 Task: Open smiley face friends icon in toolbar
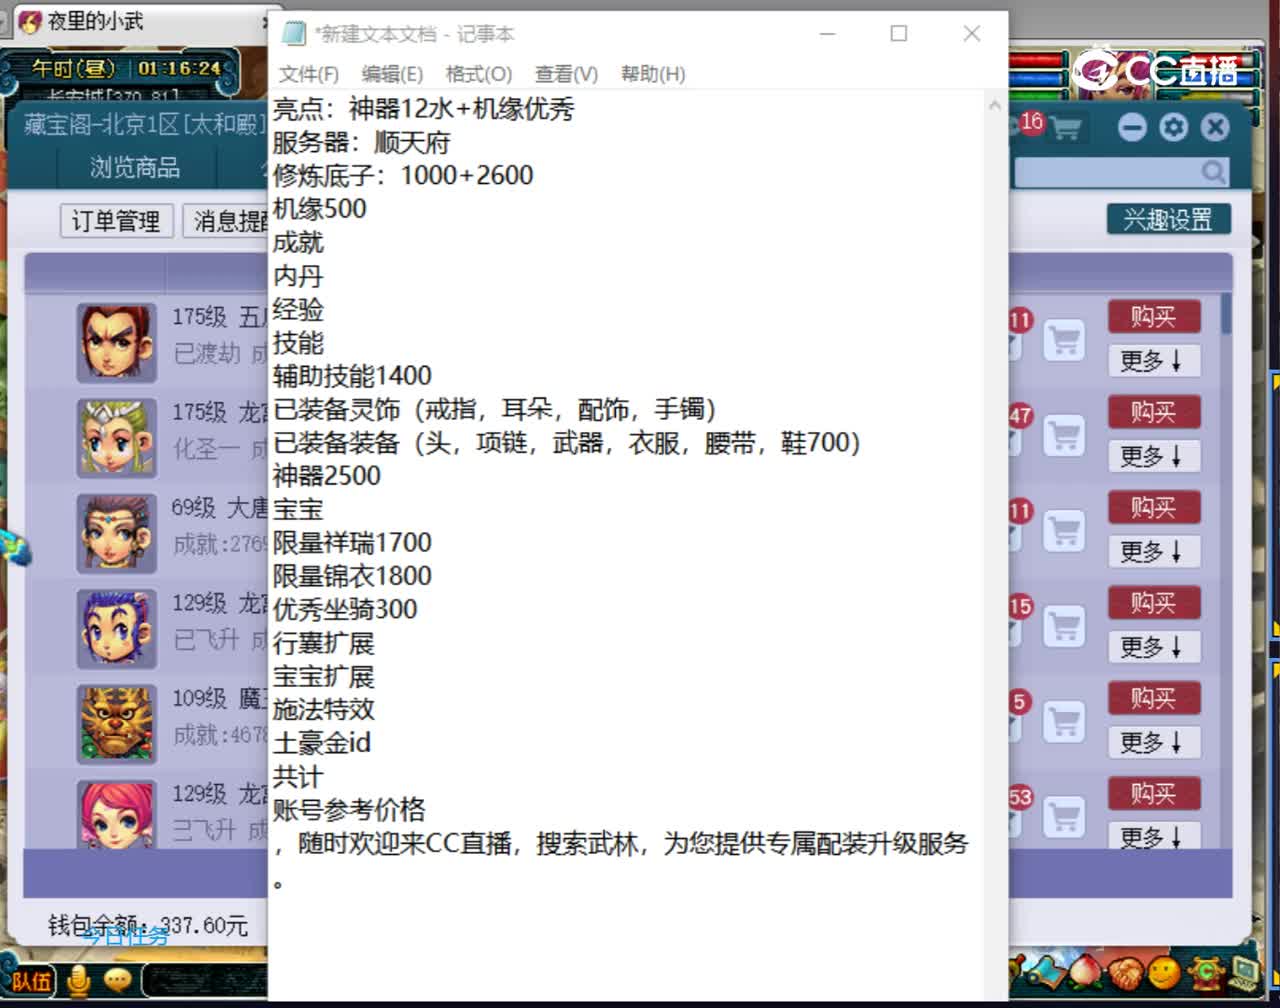[x=1163, y=972]
